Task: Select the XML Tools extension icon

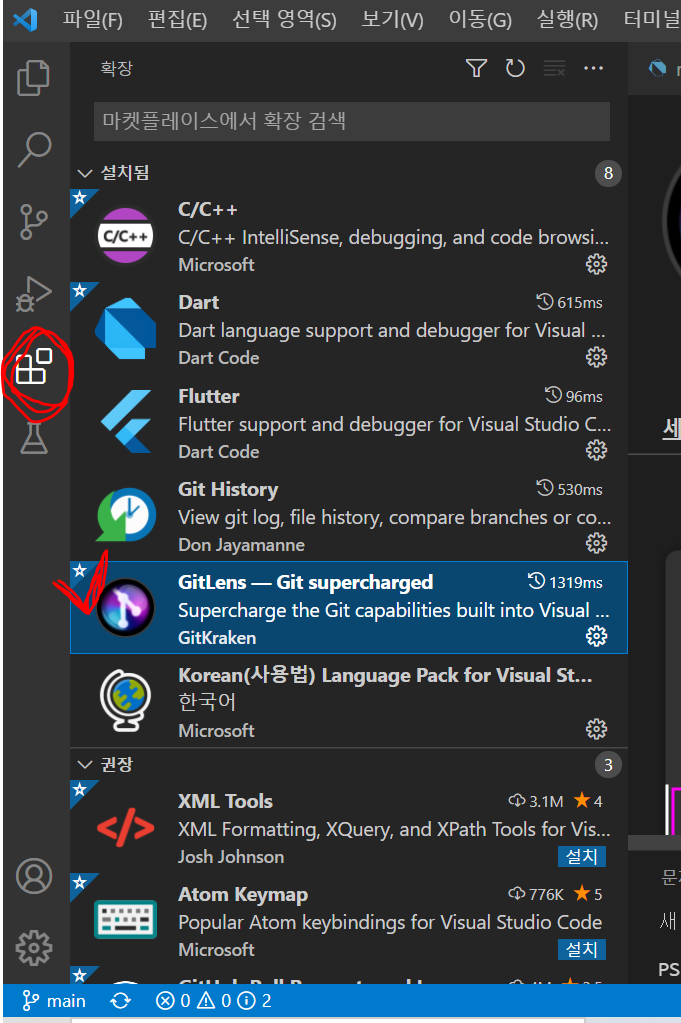Action: tap(126, 827)
